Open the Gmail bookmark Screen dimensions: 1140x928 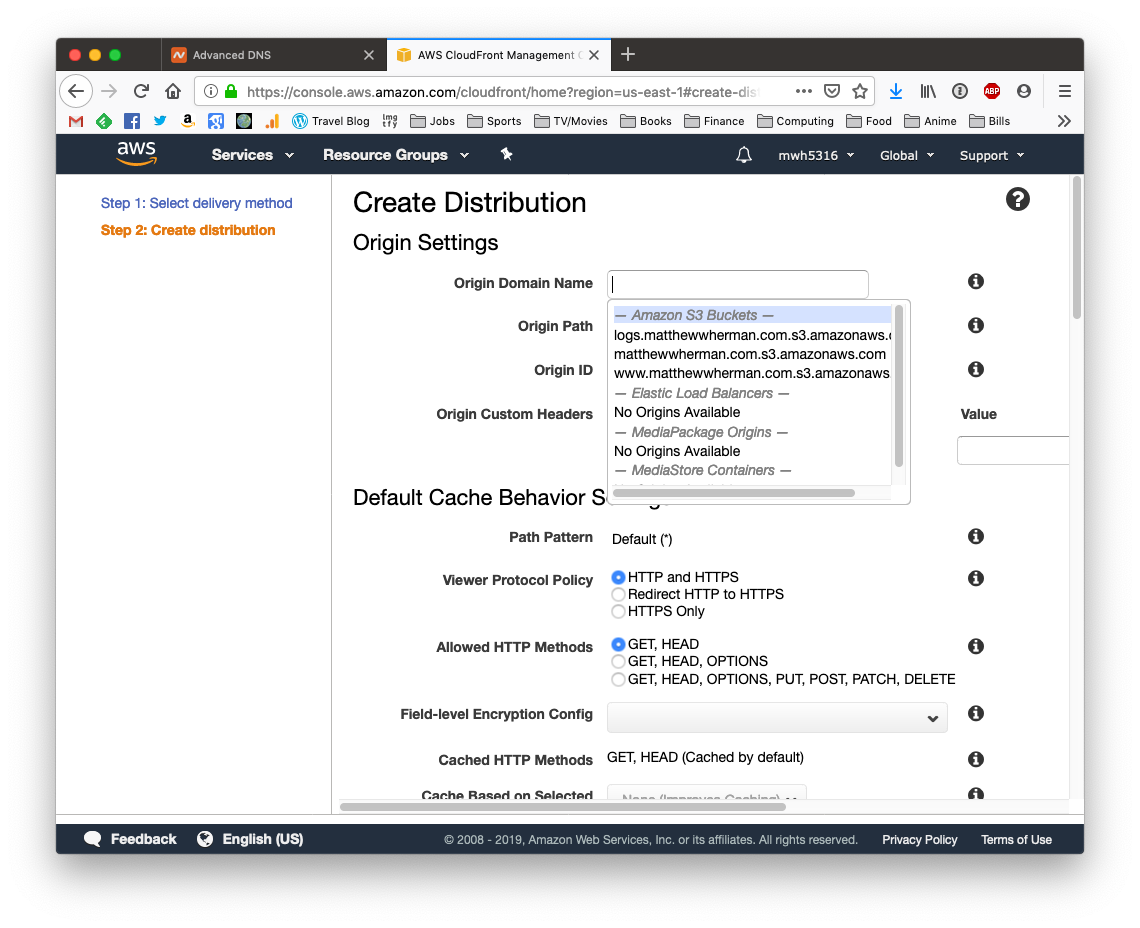(76, 121)
